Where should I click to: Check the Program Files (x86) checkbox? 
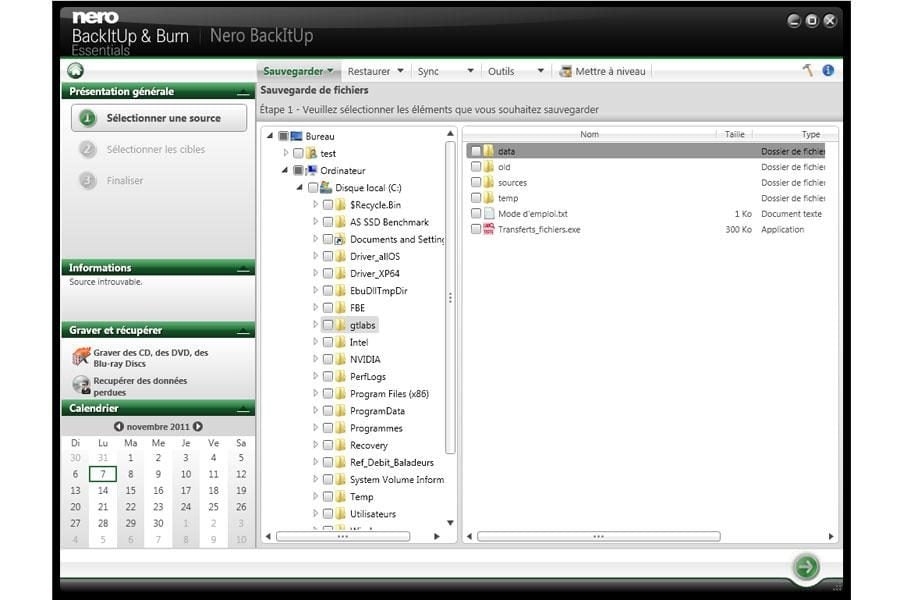(328, 394)
